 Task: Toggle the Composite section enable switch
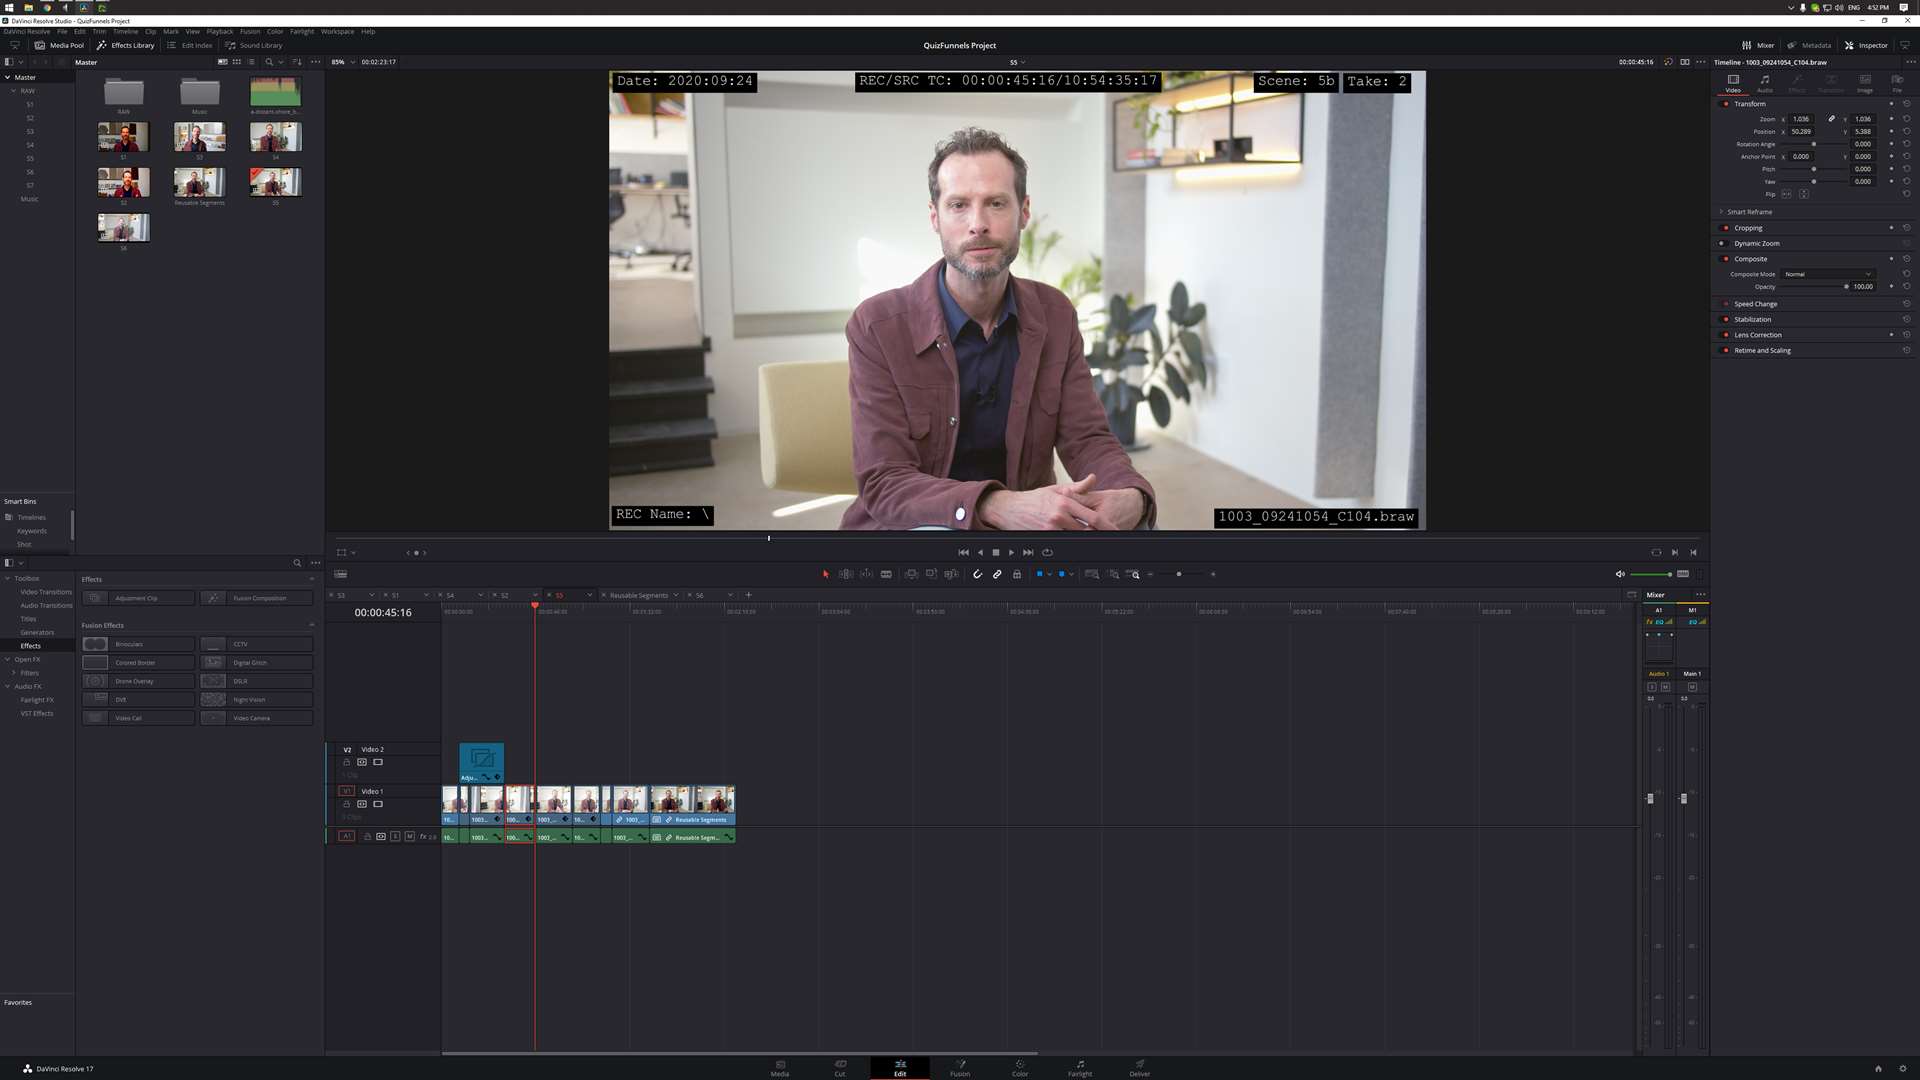(1726, 259)
